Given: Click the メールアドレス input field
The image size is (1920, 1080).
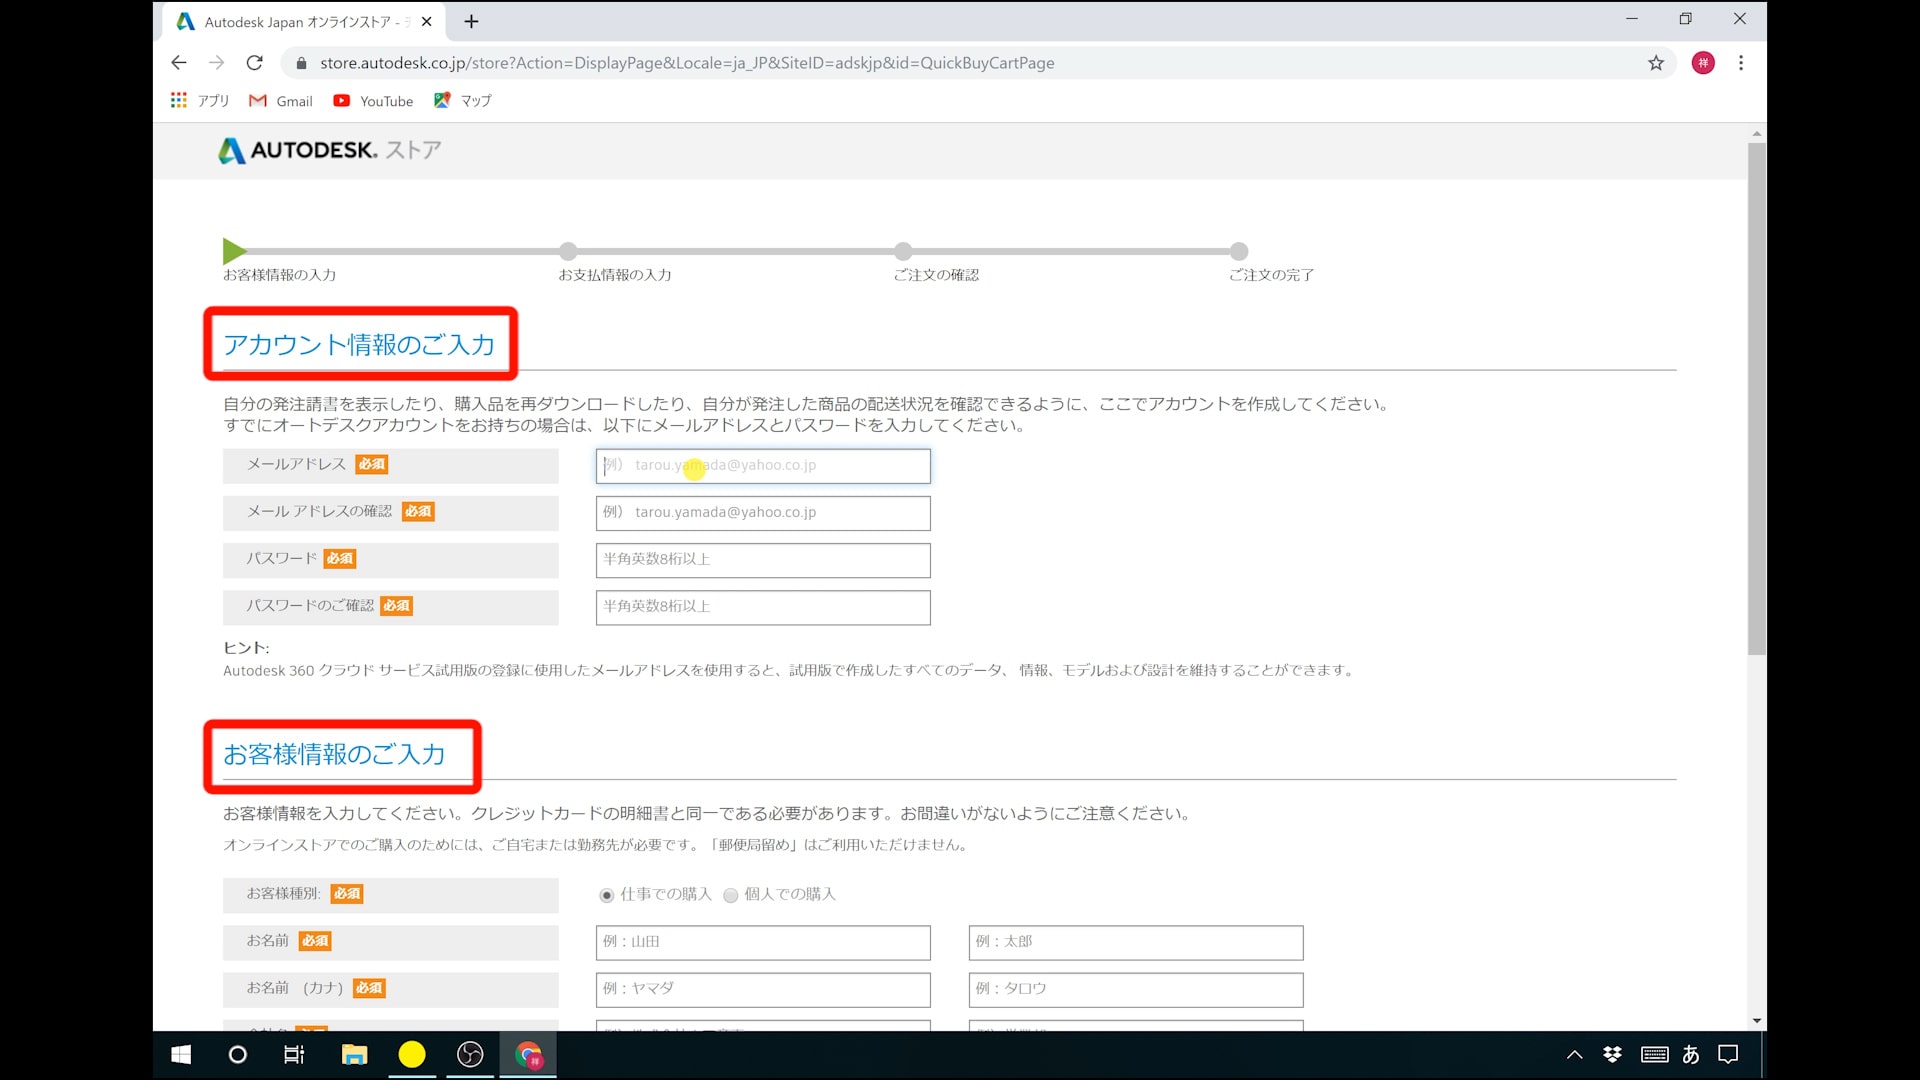Looking at the screenshot, I should [763, 466].
